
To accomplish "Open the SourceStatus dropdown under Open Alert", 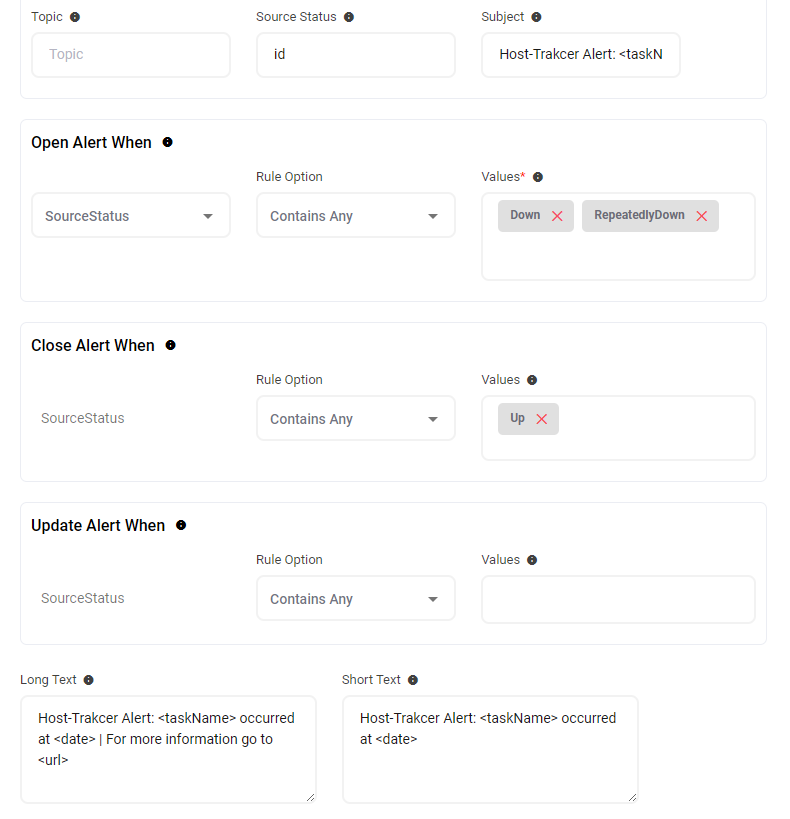I will (x=131, y=216).
